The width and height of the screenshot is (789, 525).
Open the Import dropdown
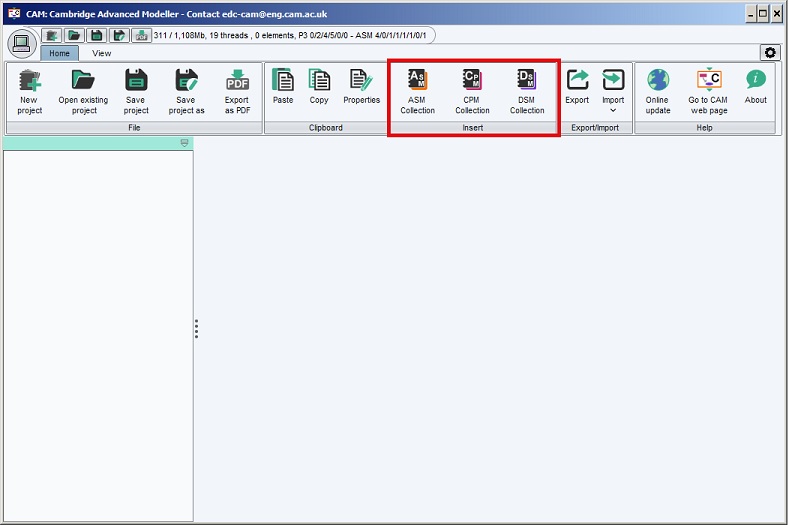613,91
